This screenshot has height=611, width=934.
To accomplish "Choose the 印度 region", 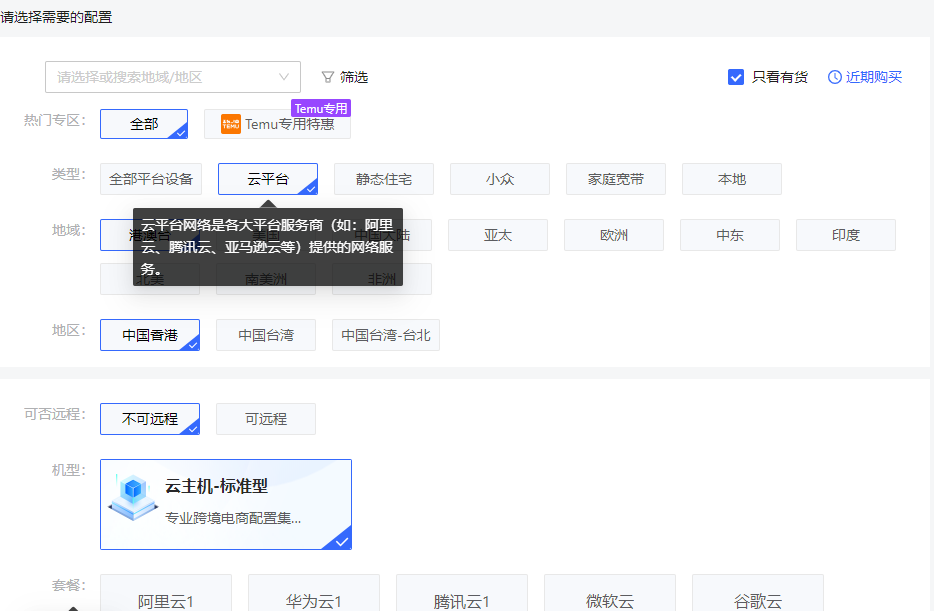I will [x=846, y=235].
